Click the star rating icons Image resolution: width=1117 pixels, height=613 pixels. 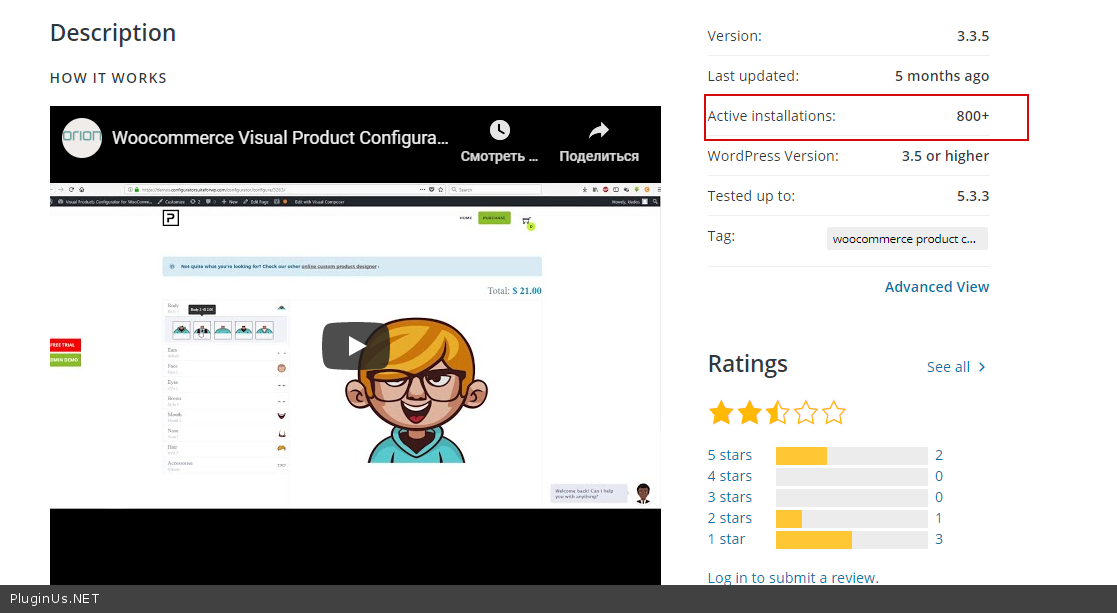pos(777,412)
